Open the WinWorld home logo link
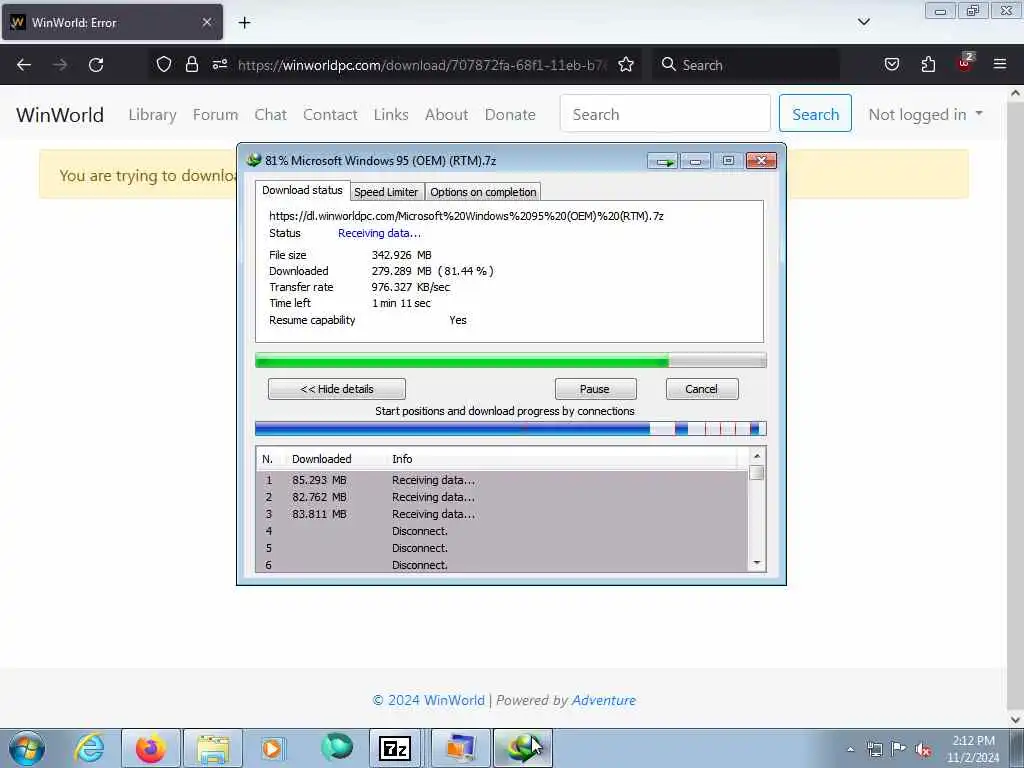This screenshot has width=1024, height=768. pyautogui.click(x=60, y=115)
